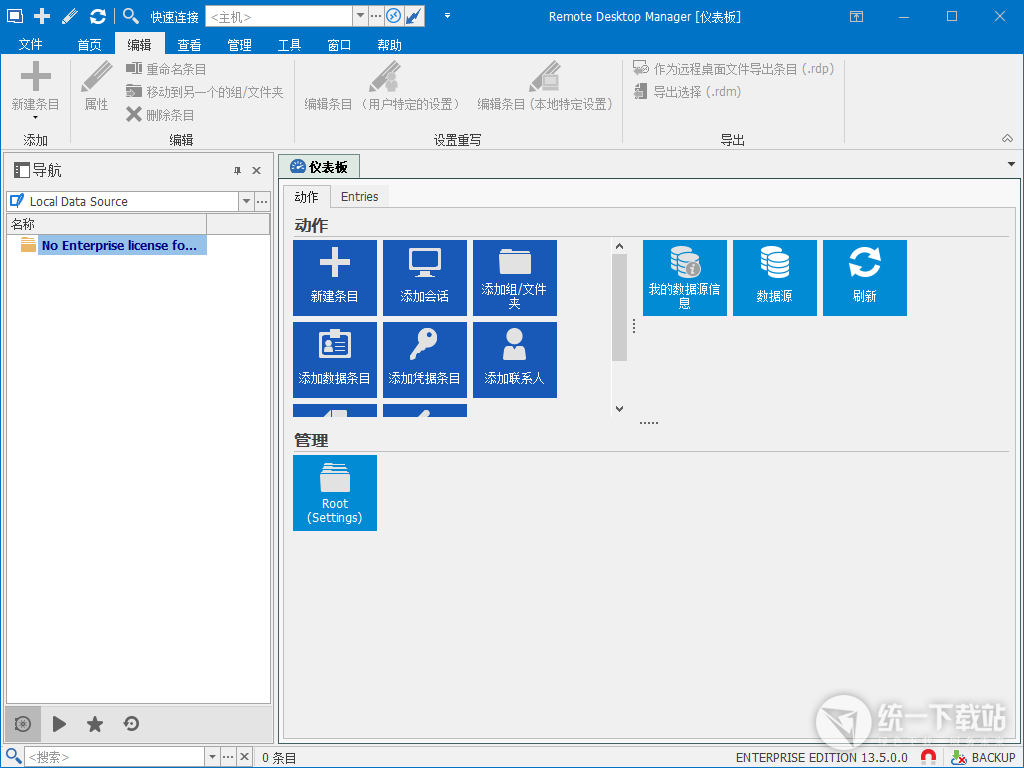The image size is (1024, 768).
Task: Open the host field dropdown arrow
Action: 360,16
